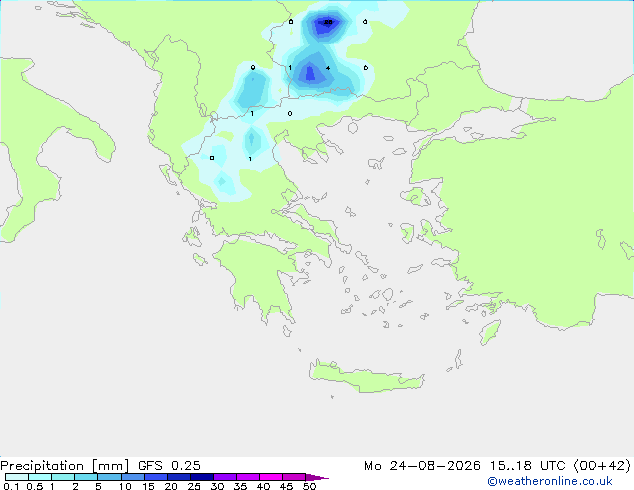Click the 'Precipitation' title text

coord(42,466)
